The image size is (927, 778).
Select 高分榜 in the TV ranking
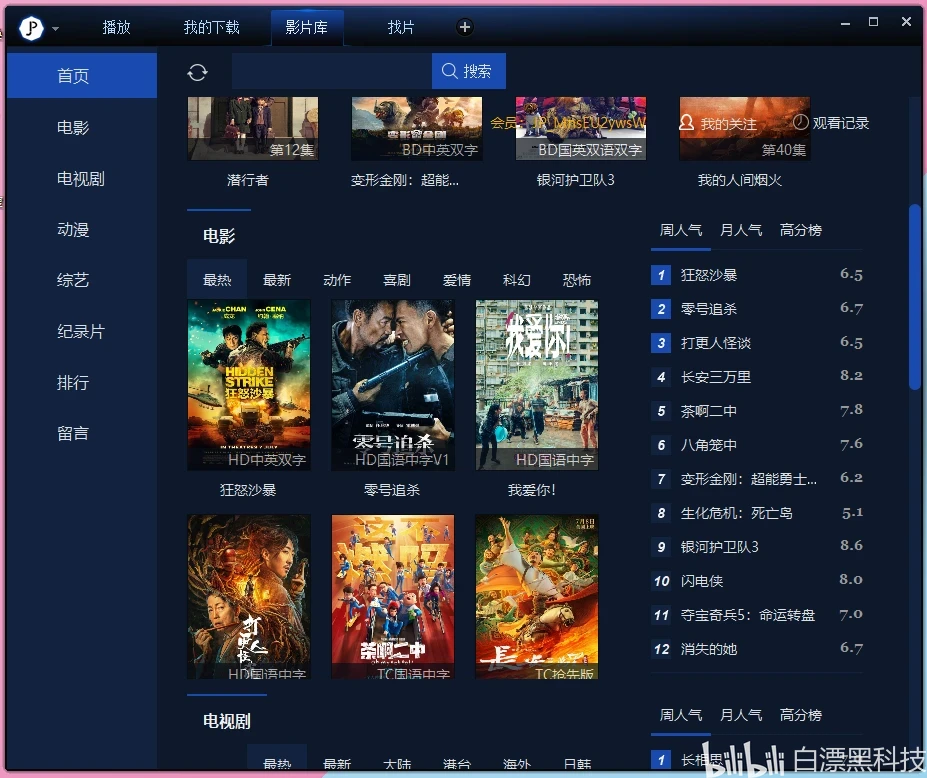[x=800, y=715]
